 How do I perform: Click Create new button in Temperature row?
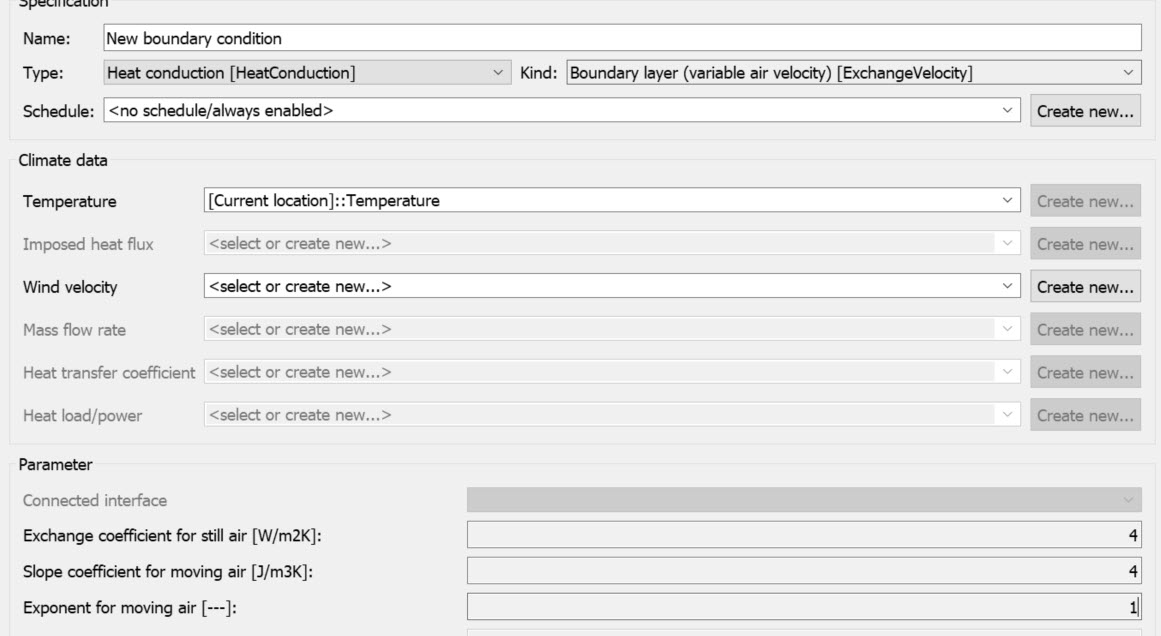point(1085,201)
